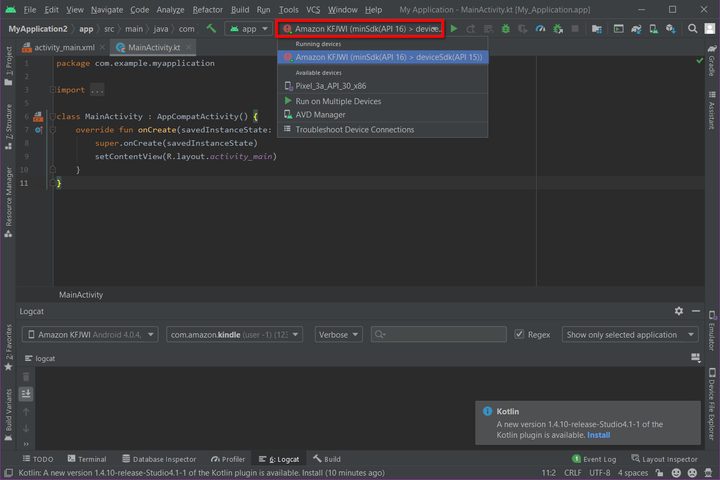Close the MainActivity.kt tab

tap(189, 47)
